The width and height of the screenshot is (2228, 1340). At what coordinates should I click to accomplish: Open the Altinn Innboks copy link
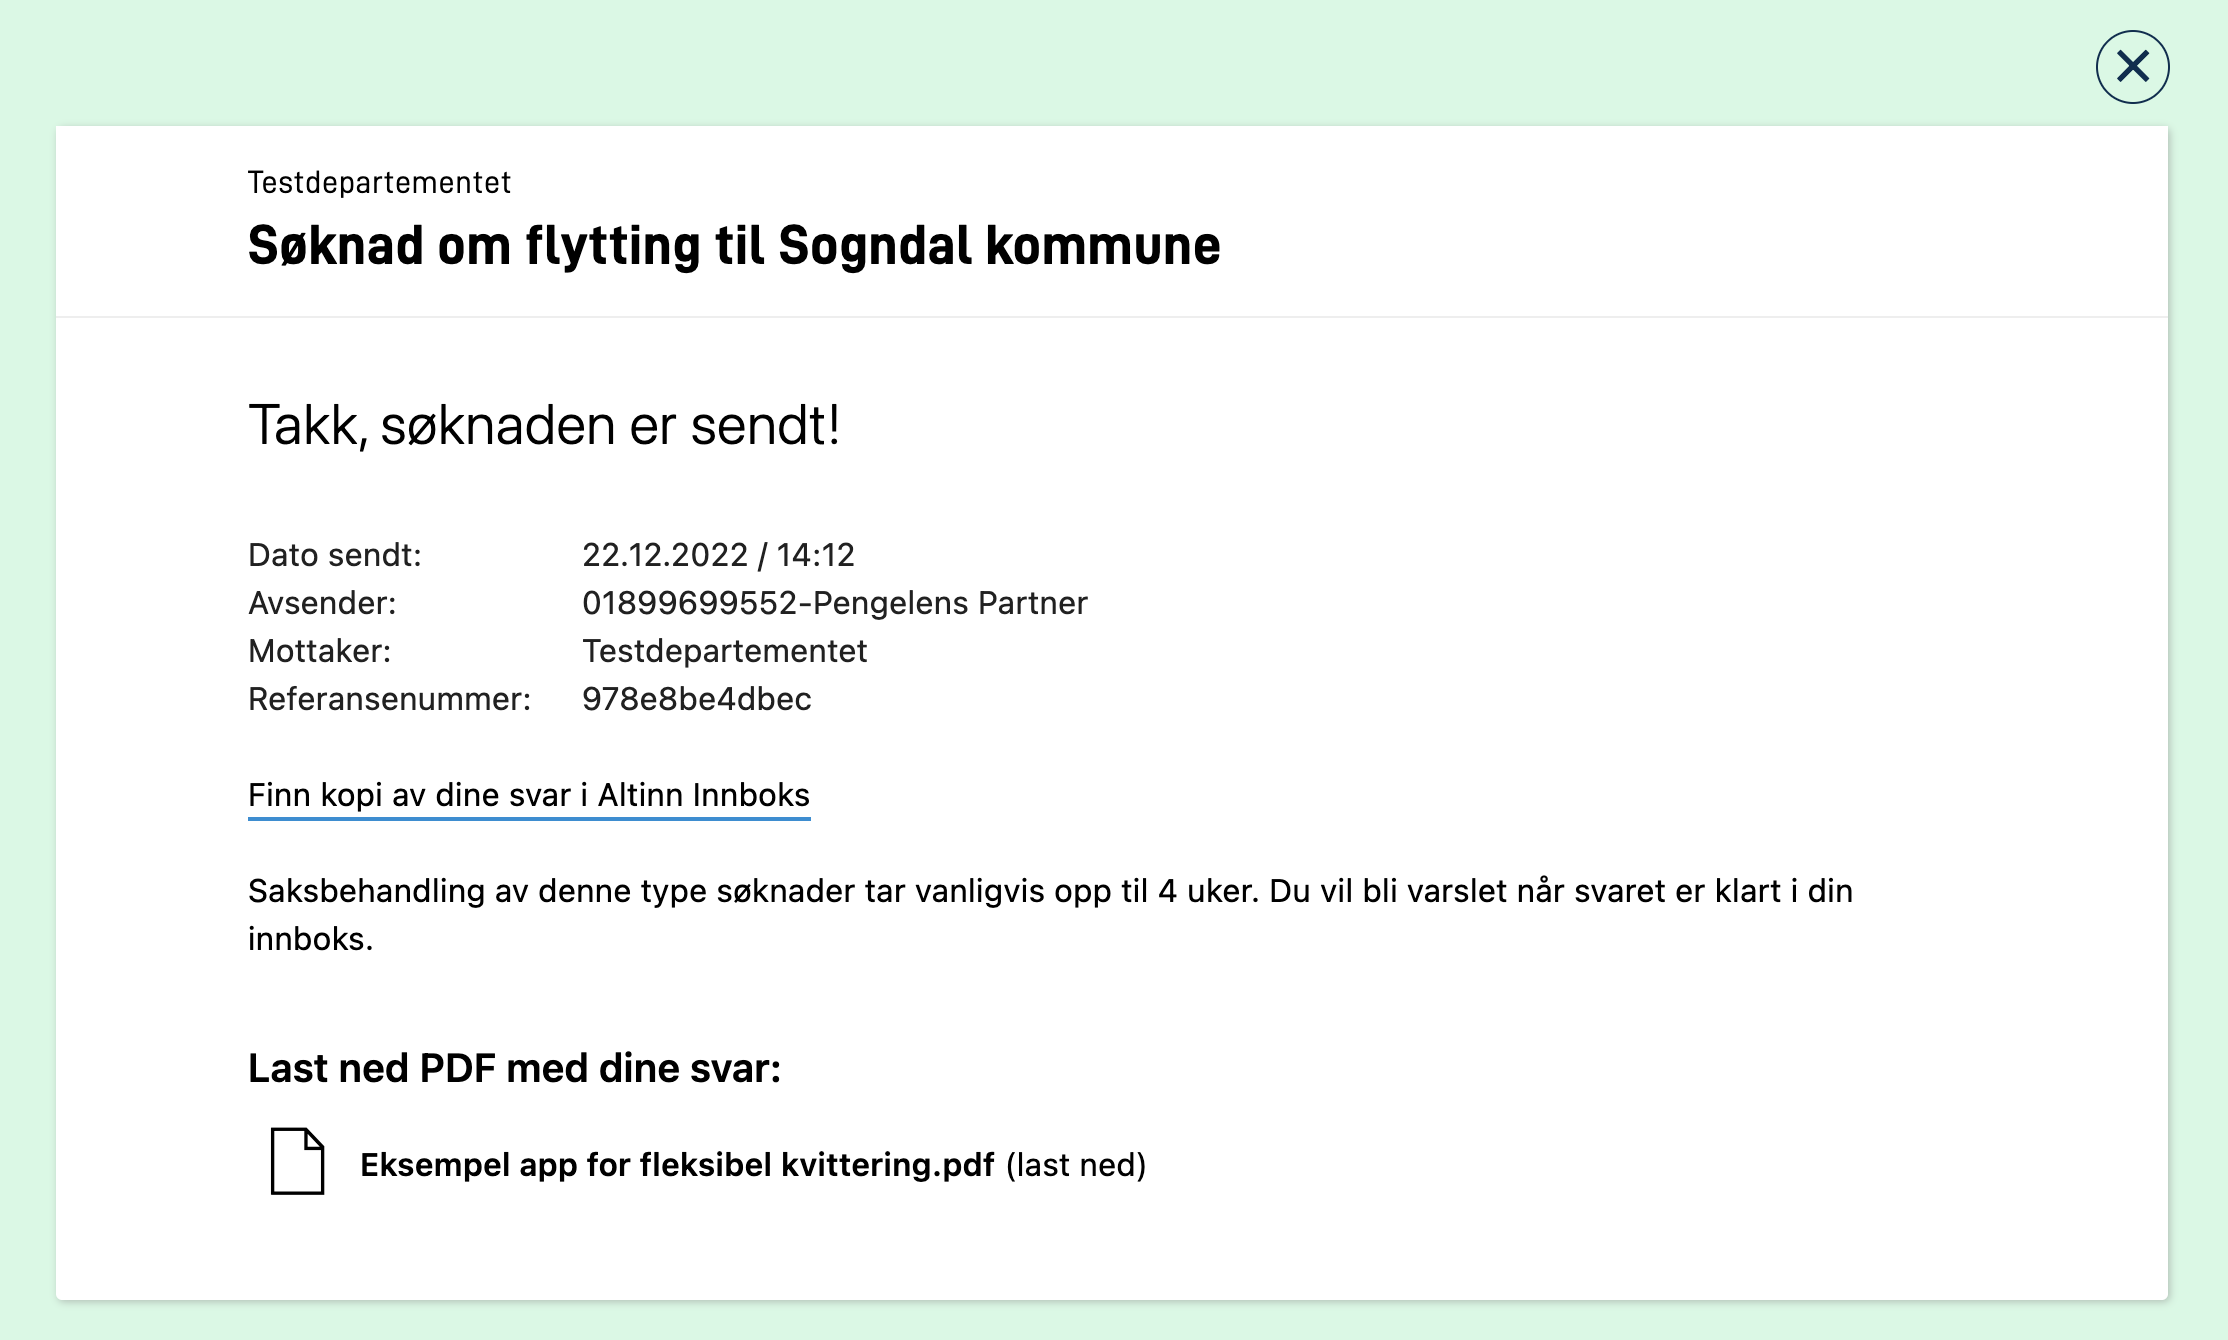(529, 795)
